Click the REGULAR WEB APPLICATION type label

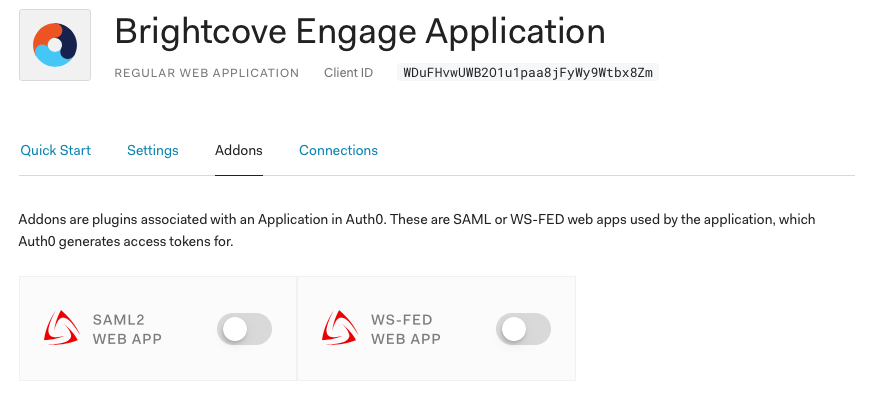click(207, 73)
